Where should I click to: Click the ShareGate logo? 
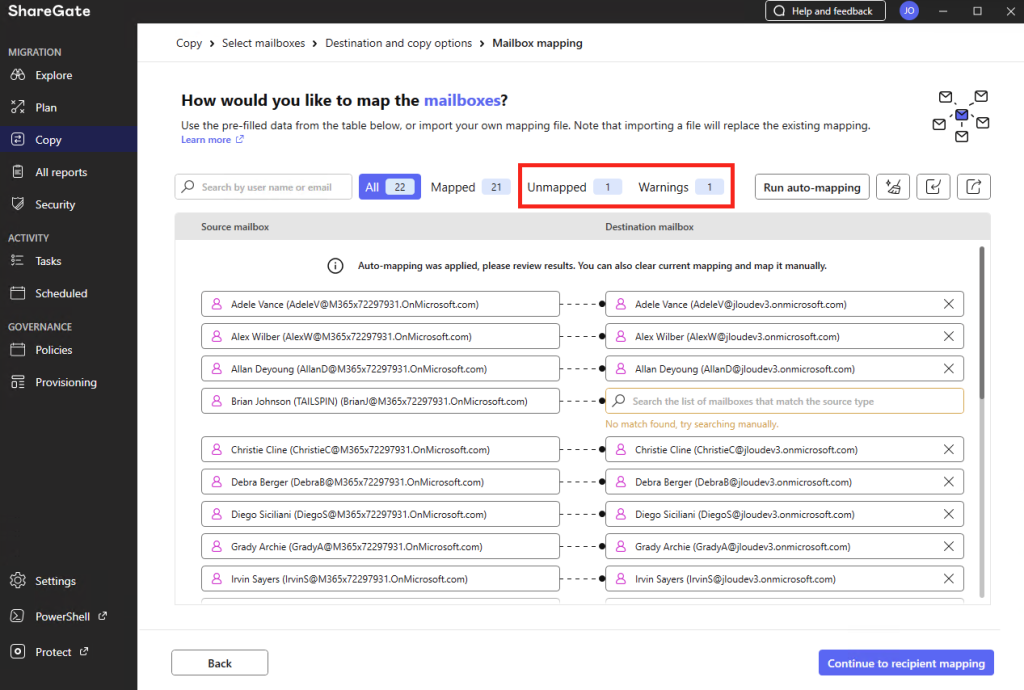[x=49, y=11]
